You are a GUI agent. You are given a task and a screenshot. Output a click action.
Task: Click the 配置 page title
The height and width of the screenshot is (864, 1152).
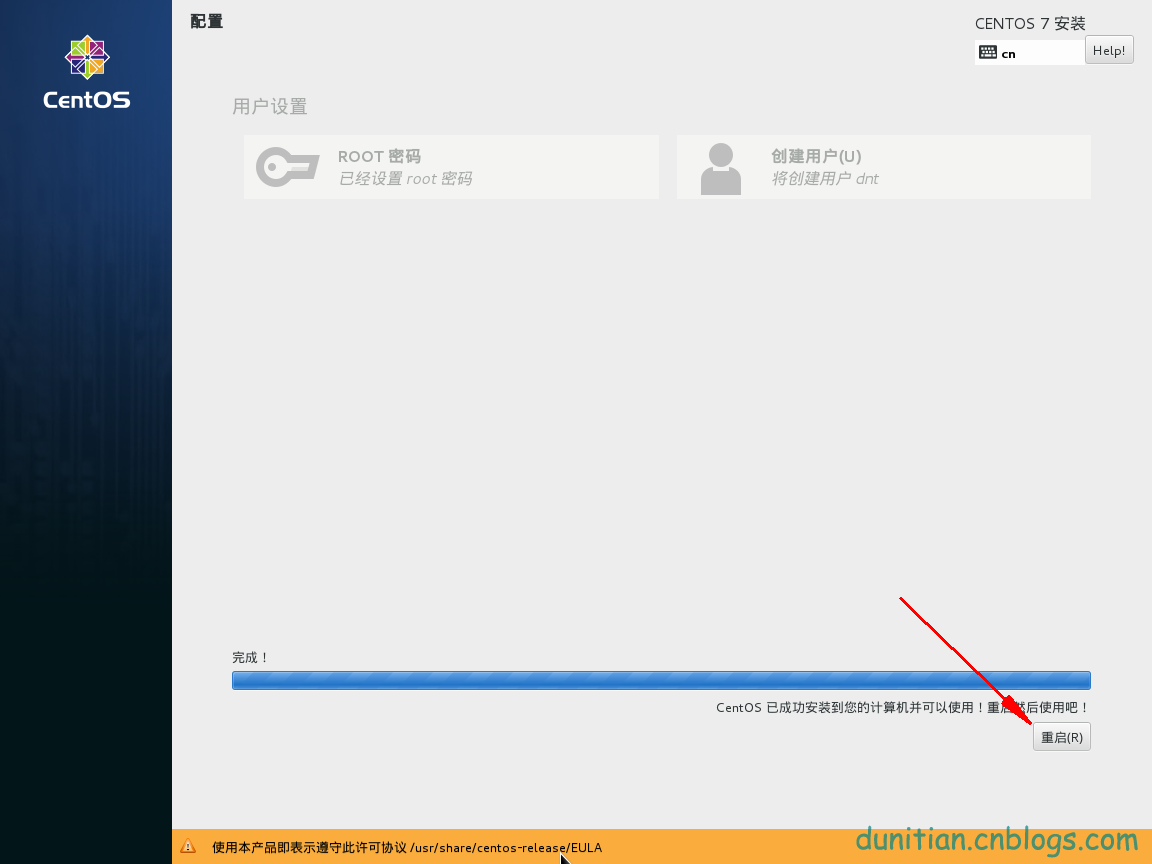[206, 21]
